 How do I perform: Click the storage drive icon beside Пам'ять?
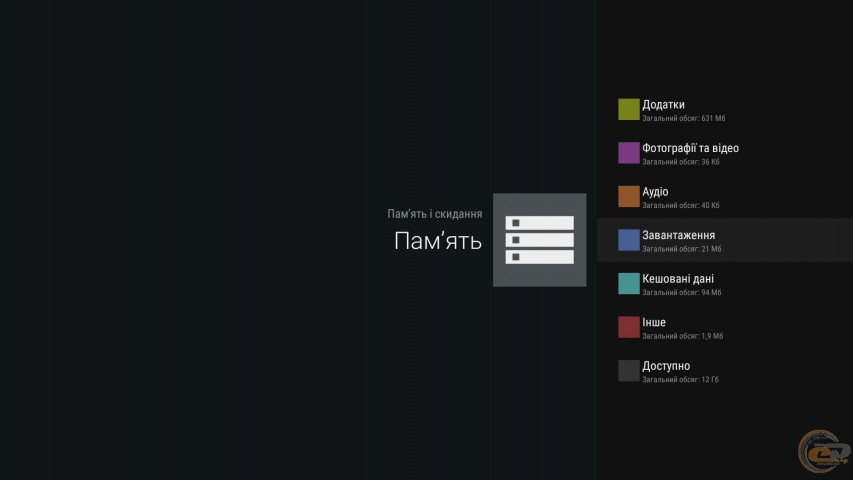[539, 240]
